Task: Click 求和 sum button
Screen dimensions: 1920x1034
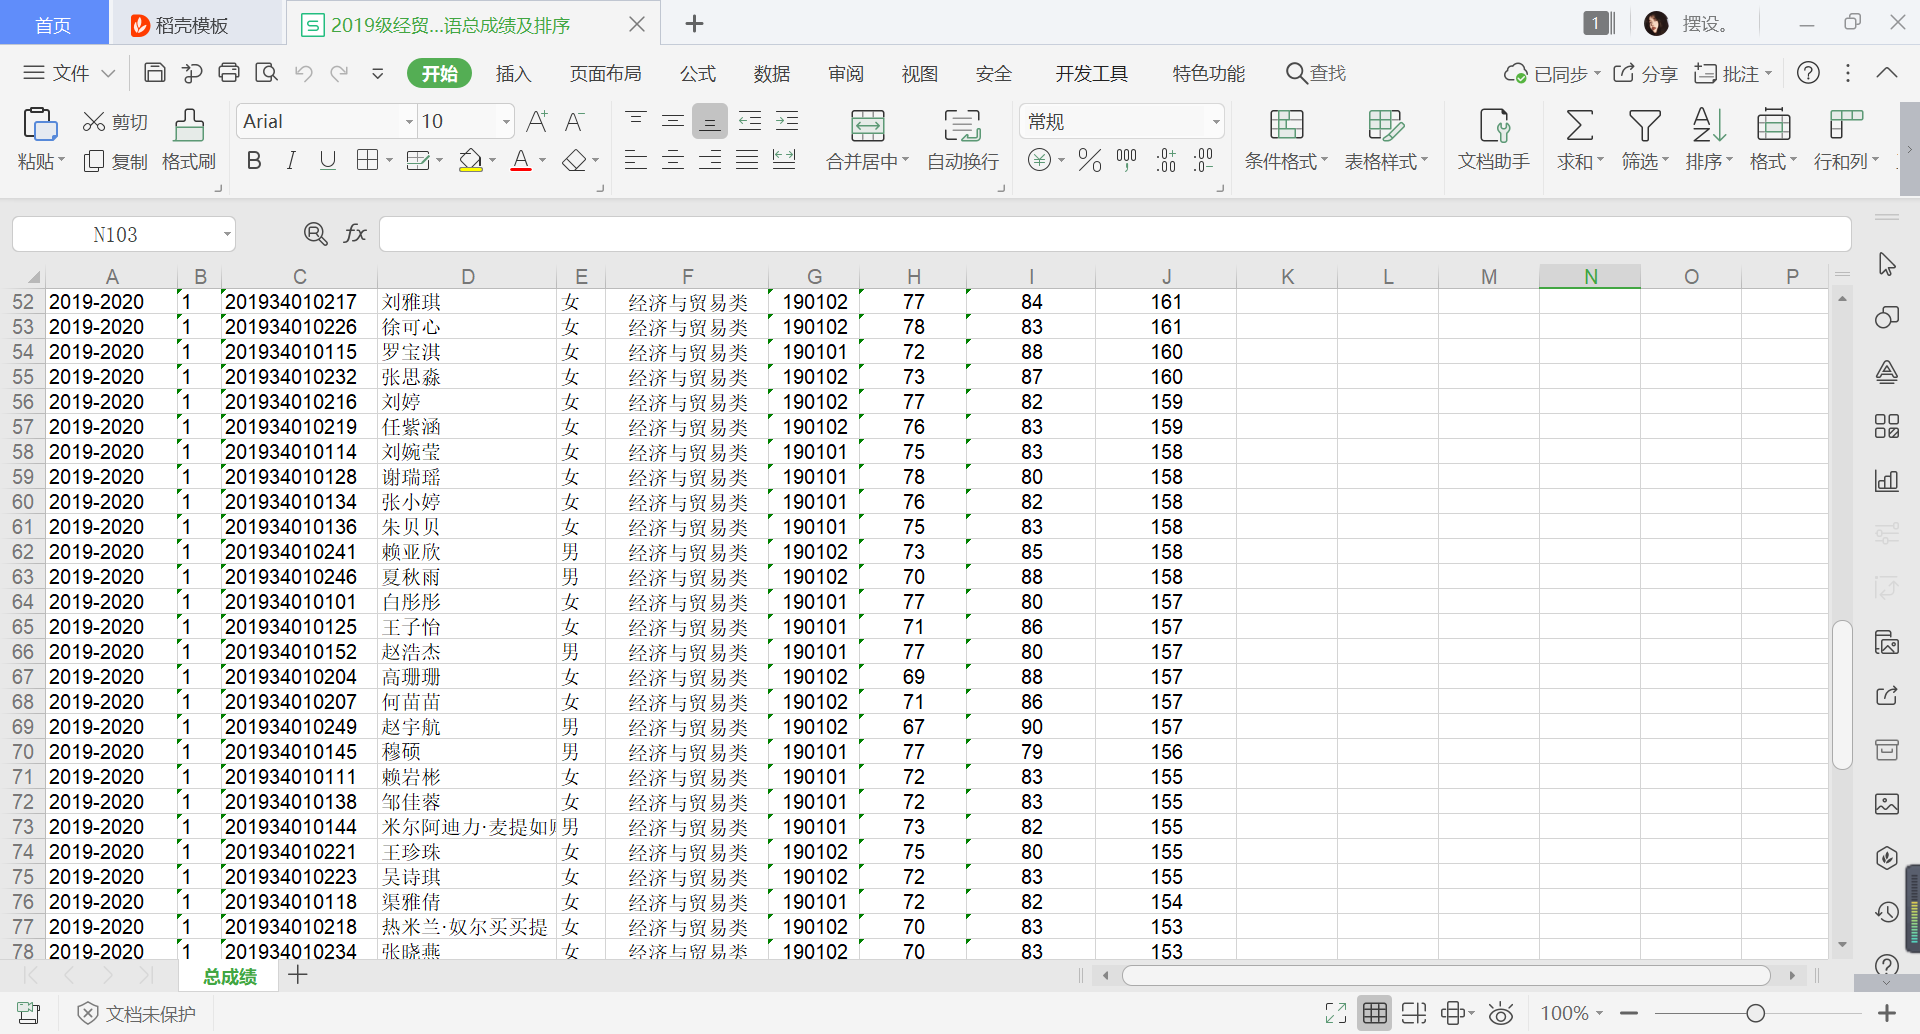Action: click(x=1579, y=140)
